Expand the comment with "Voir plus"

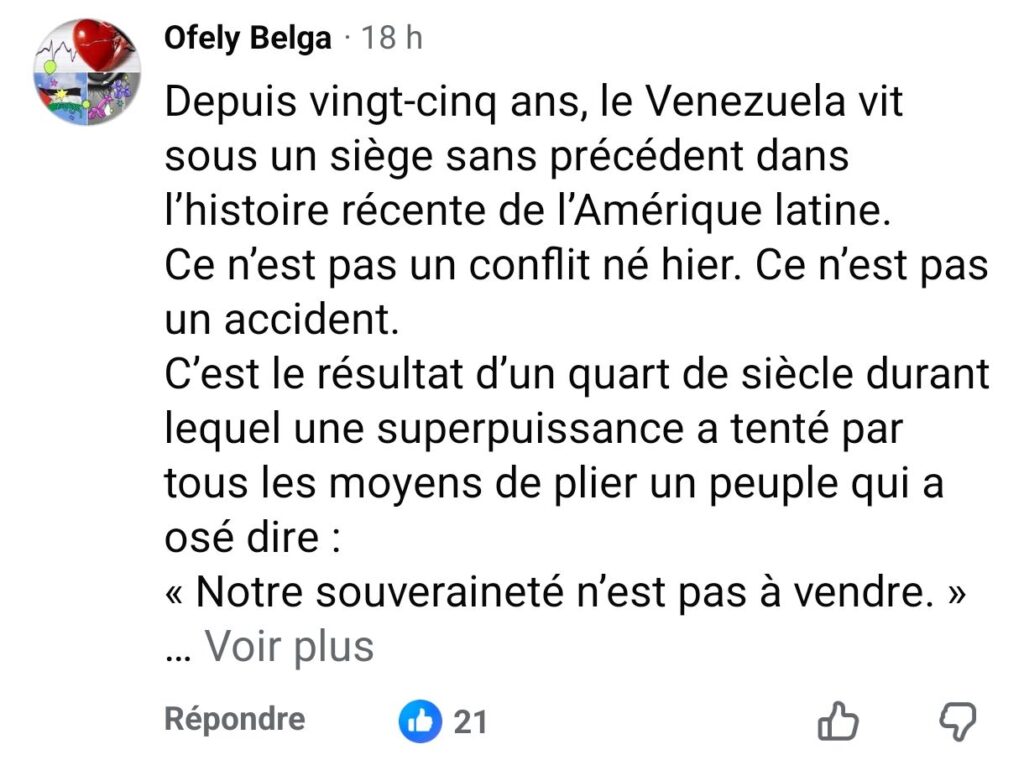pyautogui.click(x=289, y=647)
